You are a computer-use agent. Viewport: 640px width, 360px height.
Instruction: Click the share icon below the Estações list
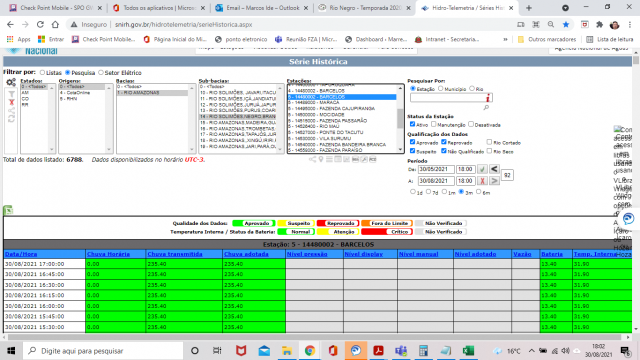pos(312,160)
